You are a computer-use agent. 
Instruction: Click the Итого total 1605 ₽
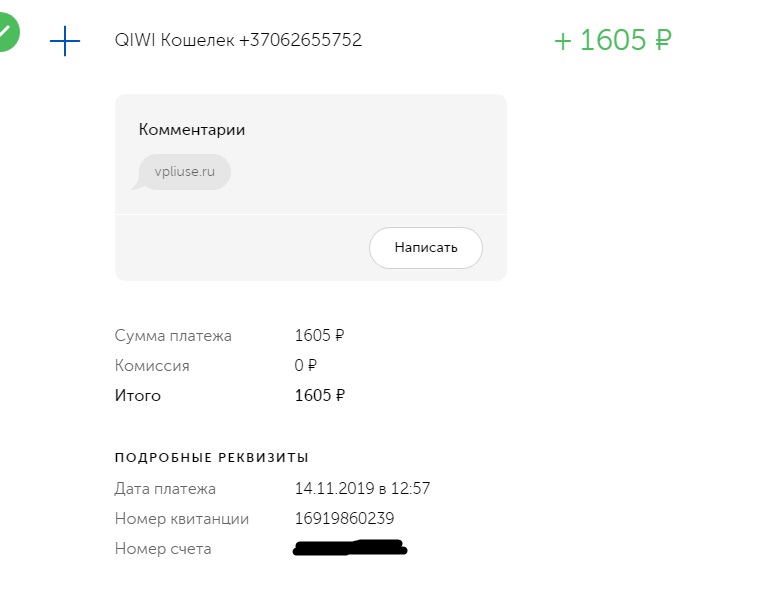pyautogui.click(x=320, y=395)
